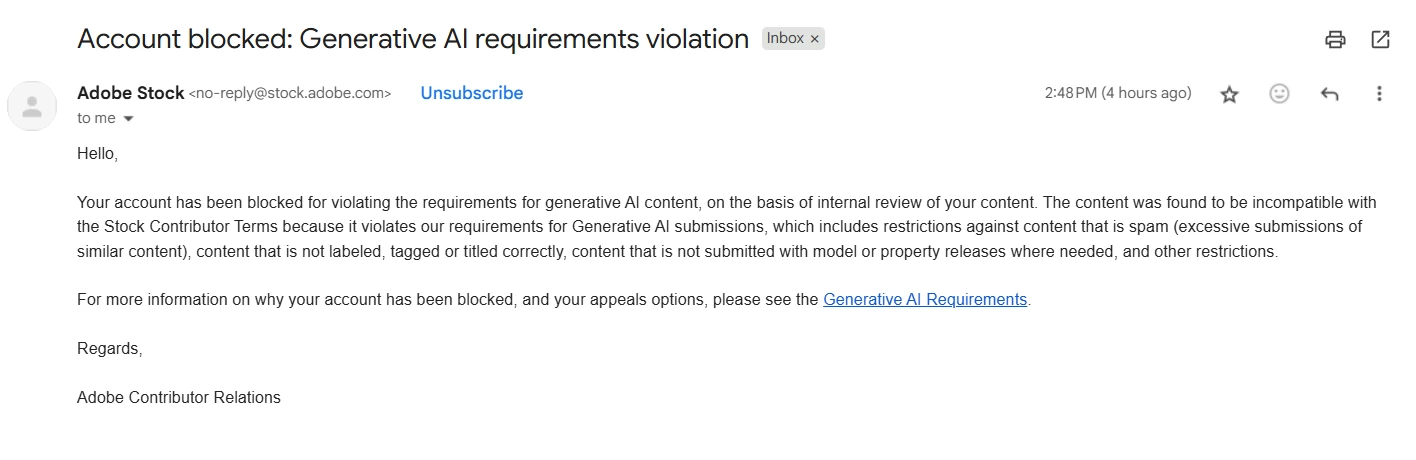Click the 'Account blocked' subject line

tap(412, 39)
